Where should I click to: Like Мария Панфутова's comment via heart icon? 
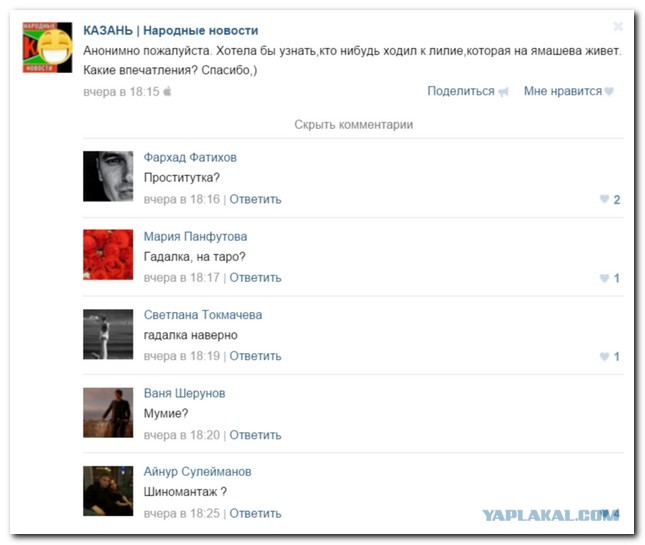point(604,278)
